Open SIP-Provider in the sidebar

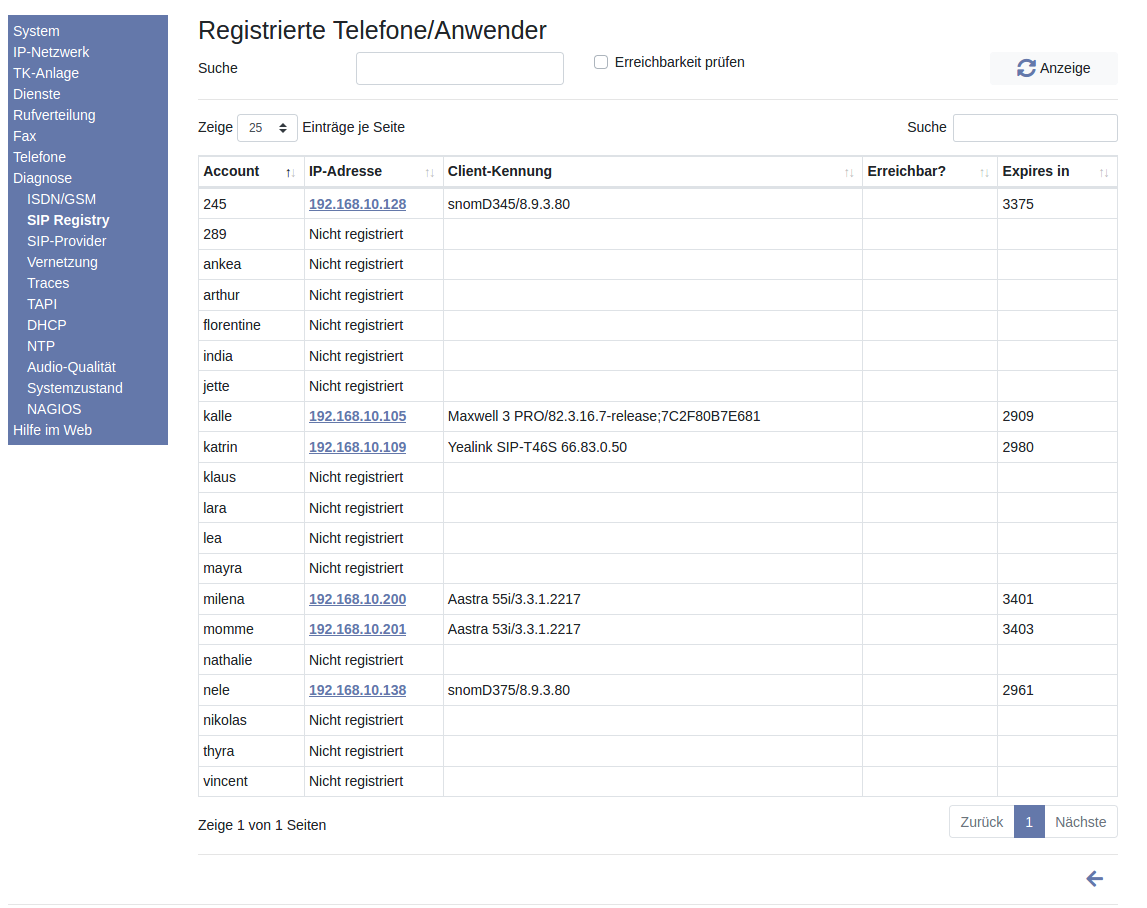(x=66, y=241)
